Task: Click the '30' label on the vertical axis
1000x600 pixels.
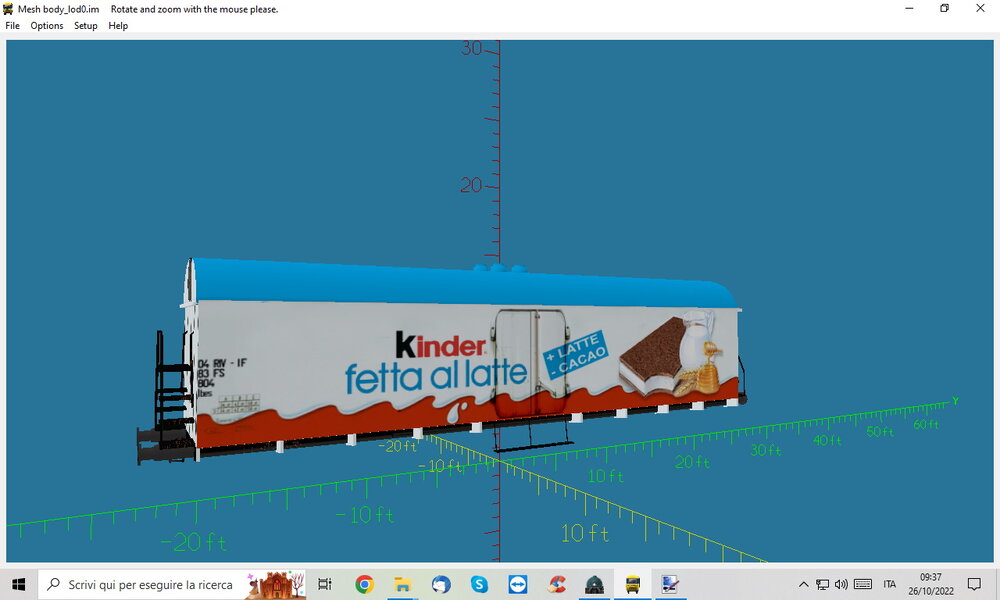Action: pos(471,48)
